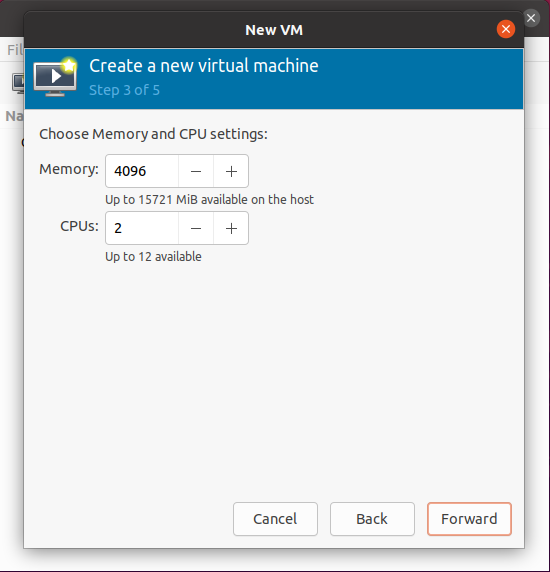
Task: Click the 'Up to 15721 MiB available' hint
Action: [209, 200]
